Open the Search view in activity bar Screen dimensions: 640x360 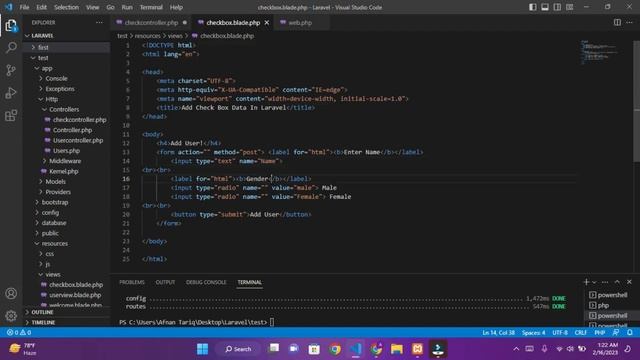tap(11, 48)
